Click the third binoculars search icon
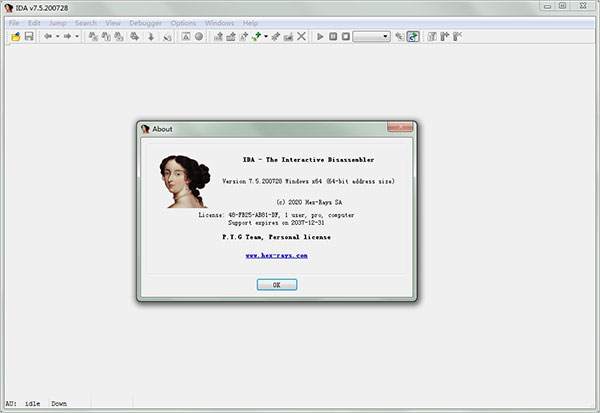600x413 pixels. (x=119, y=36)
